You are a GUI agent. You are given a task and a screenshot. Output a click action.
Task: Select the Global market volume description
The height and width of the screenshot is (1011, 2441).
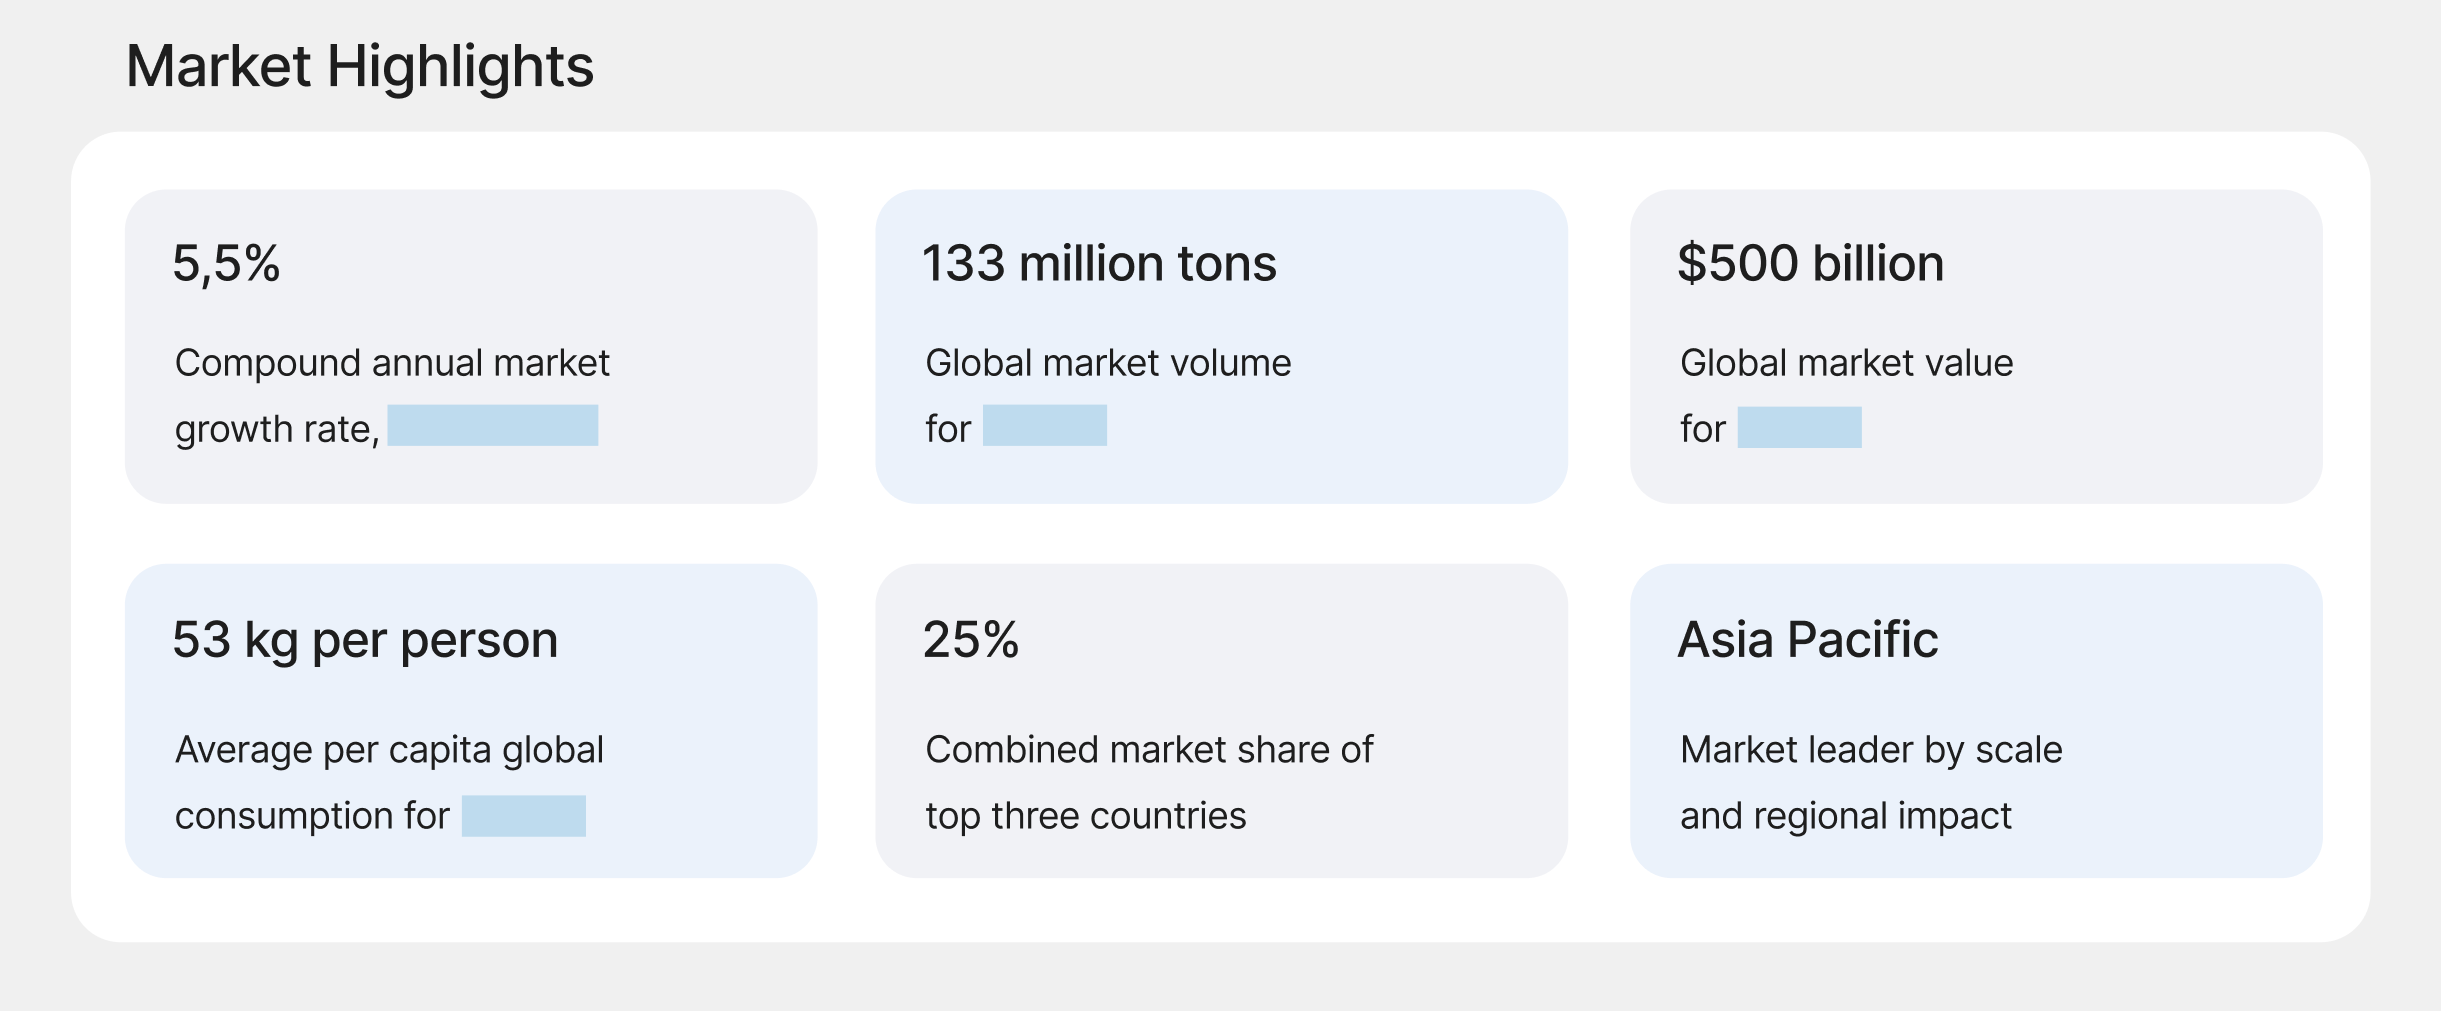tap(1108, 363)
